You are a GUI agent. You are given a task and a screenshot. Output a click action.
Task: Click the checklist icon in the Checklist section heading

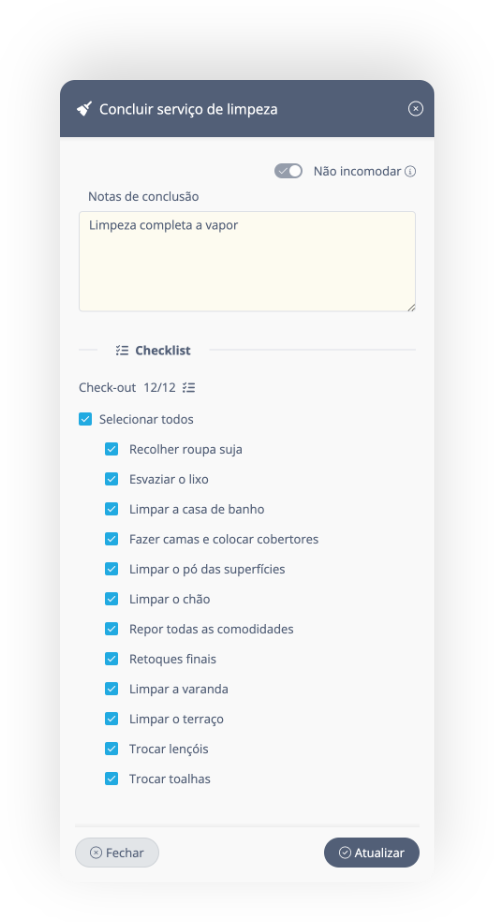coord(122,350)
